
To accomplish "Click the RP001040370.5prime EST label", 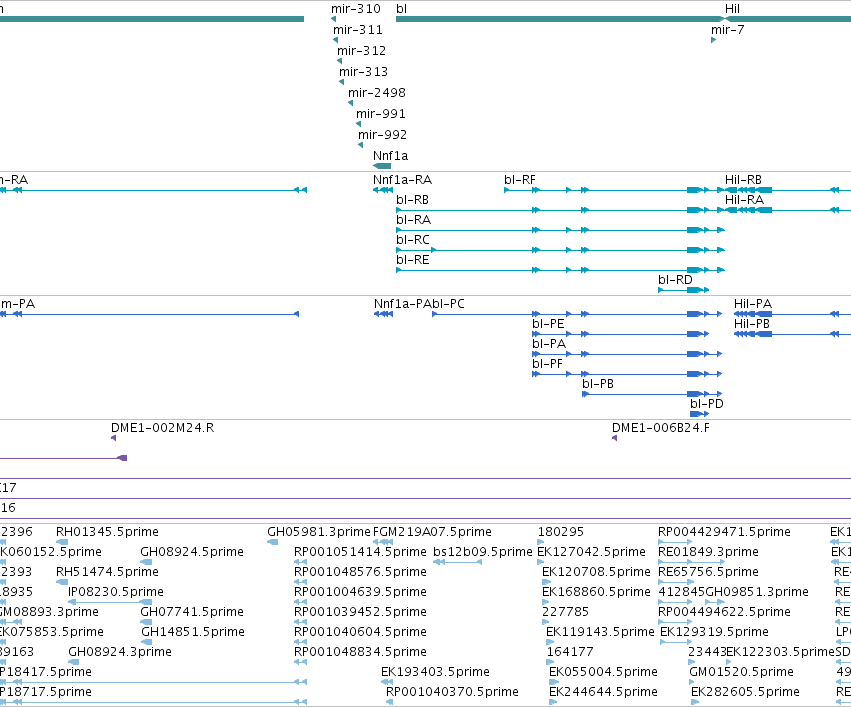I will (x=452, y=692).
